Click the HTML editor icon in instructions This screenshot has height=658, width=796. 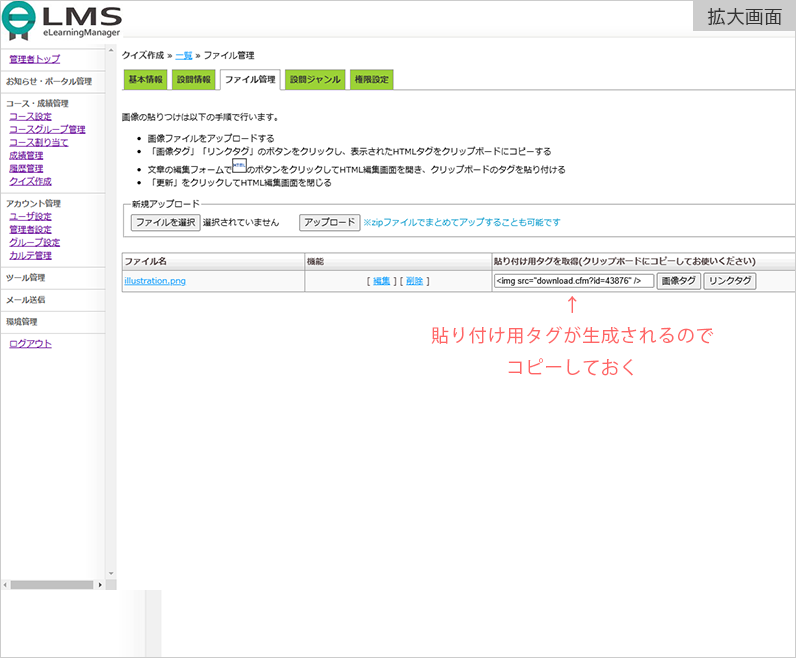tap(239, 165)
